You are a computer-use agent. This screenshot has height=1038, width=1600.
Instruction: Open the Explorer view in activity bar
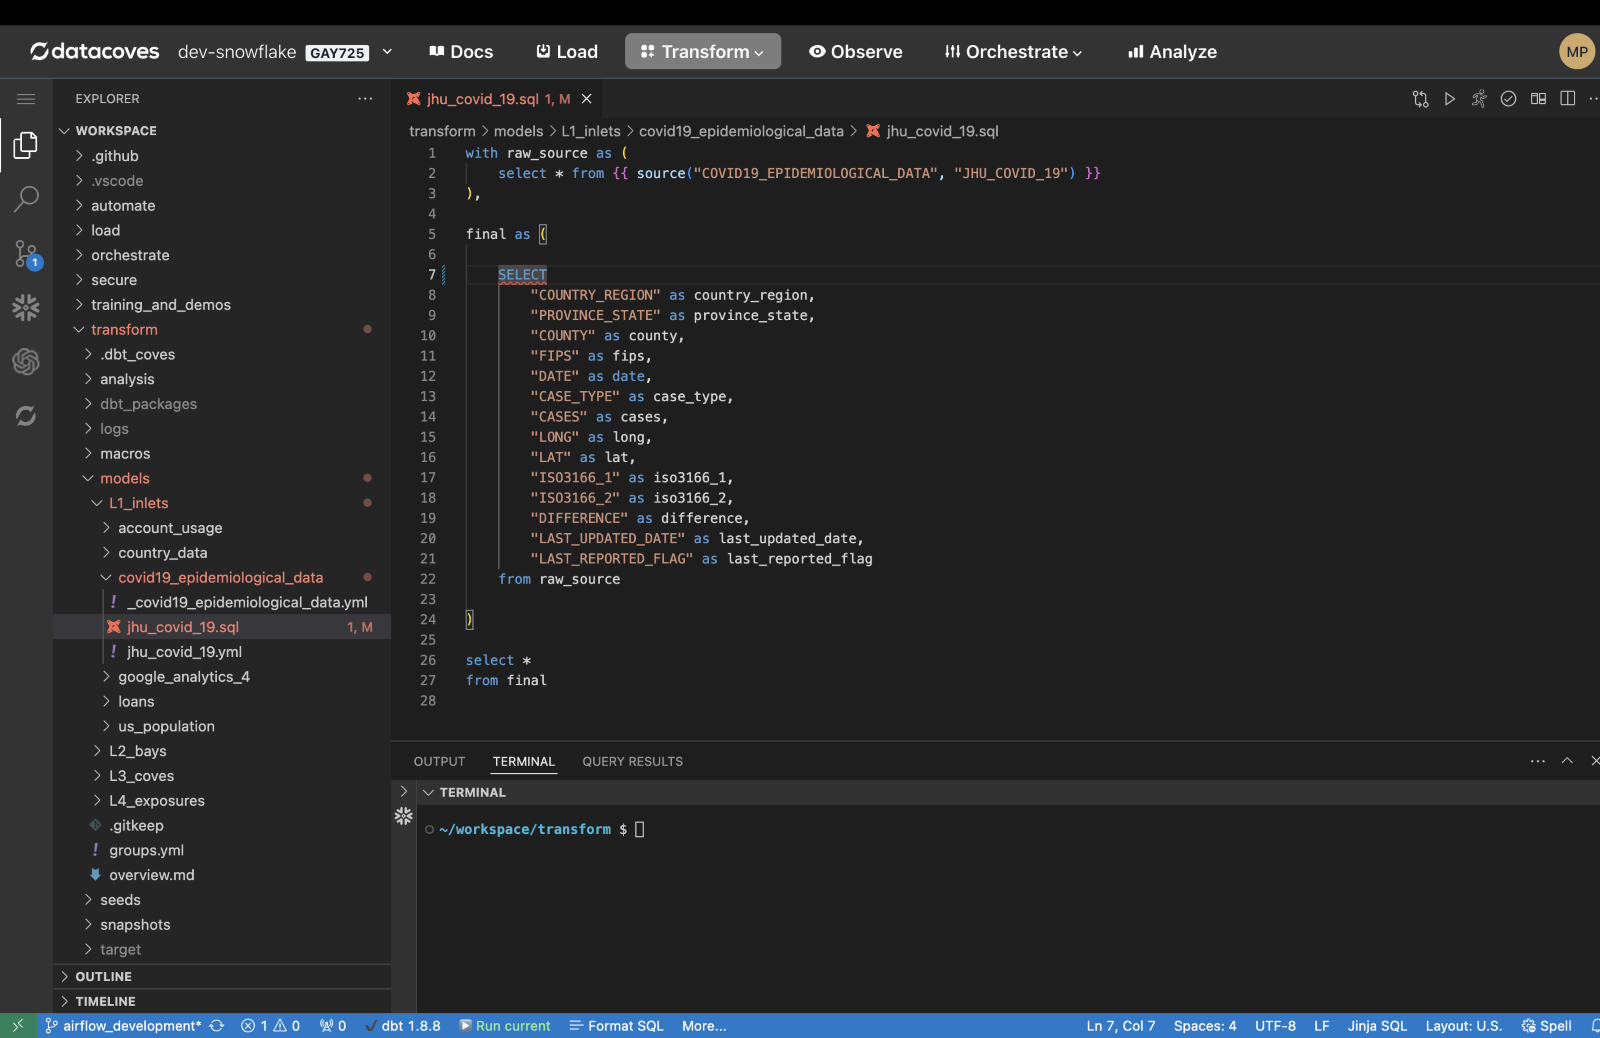pyautogui.click(x=26, y=145)
